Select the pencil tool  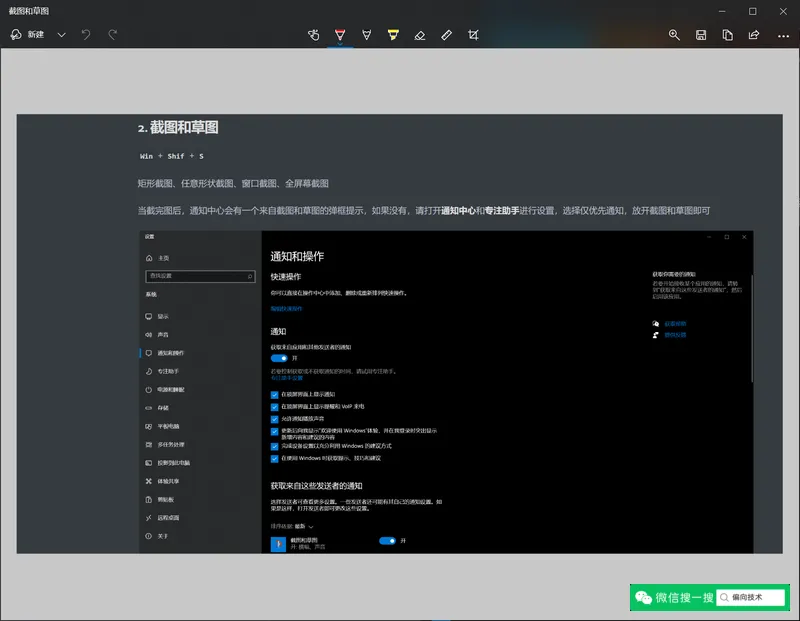(x=366, y=35)
